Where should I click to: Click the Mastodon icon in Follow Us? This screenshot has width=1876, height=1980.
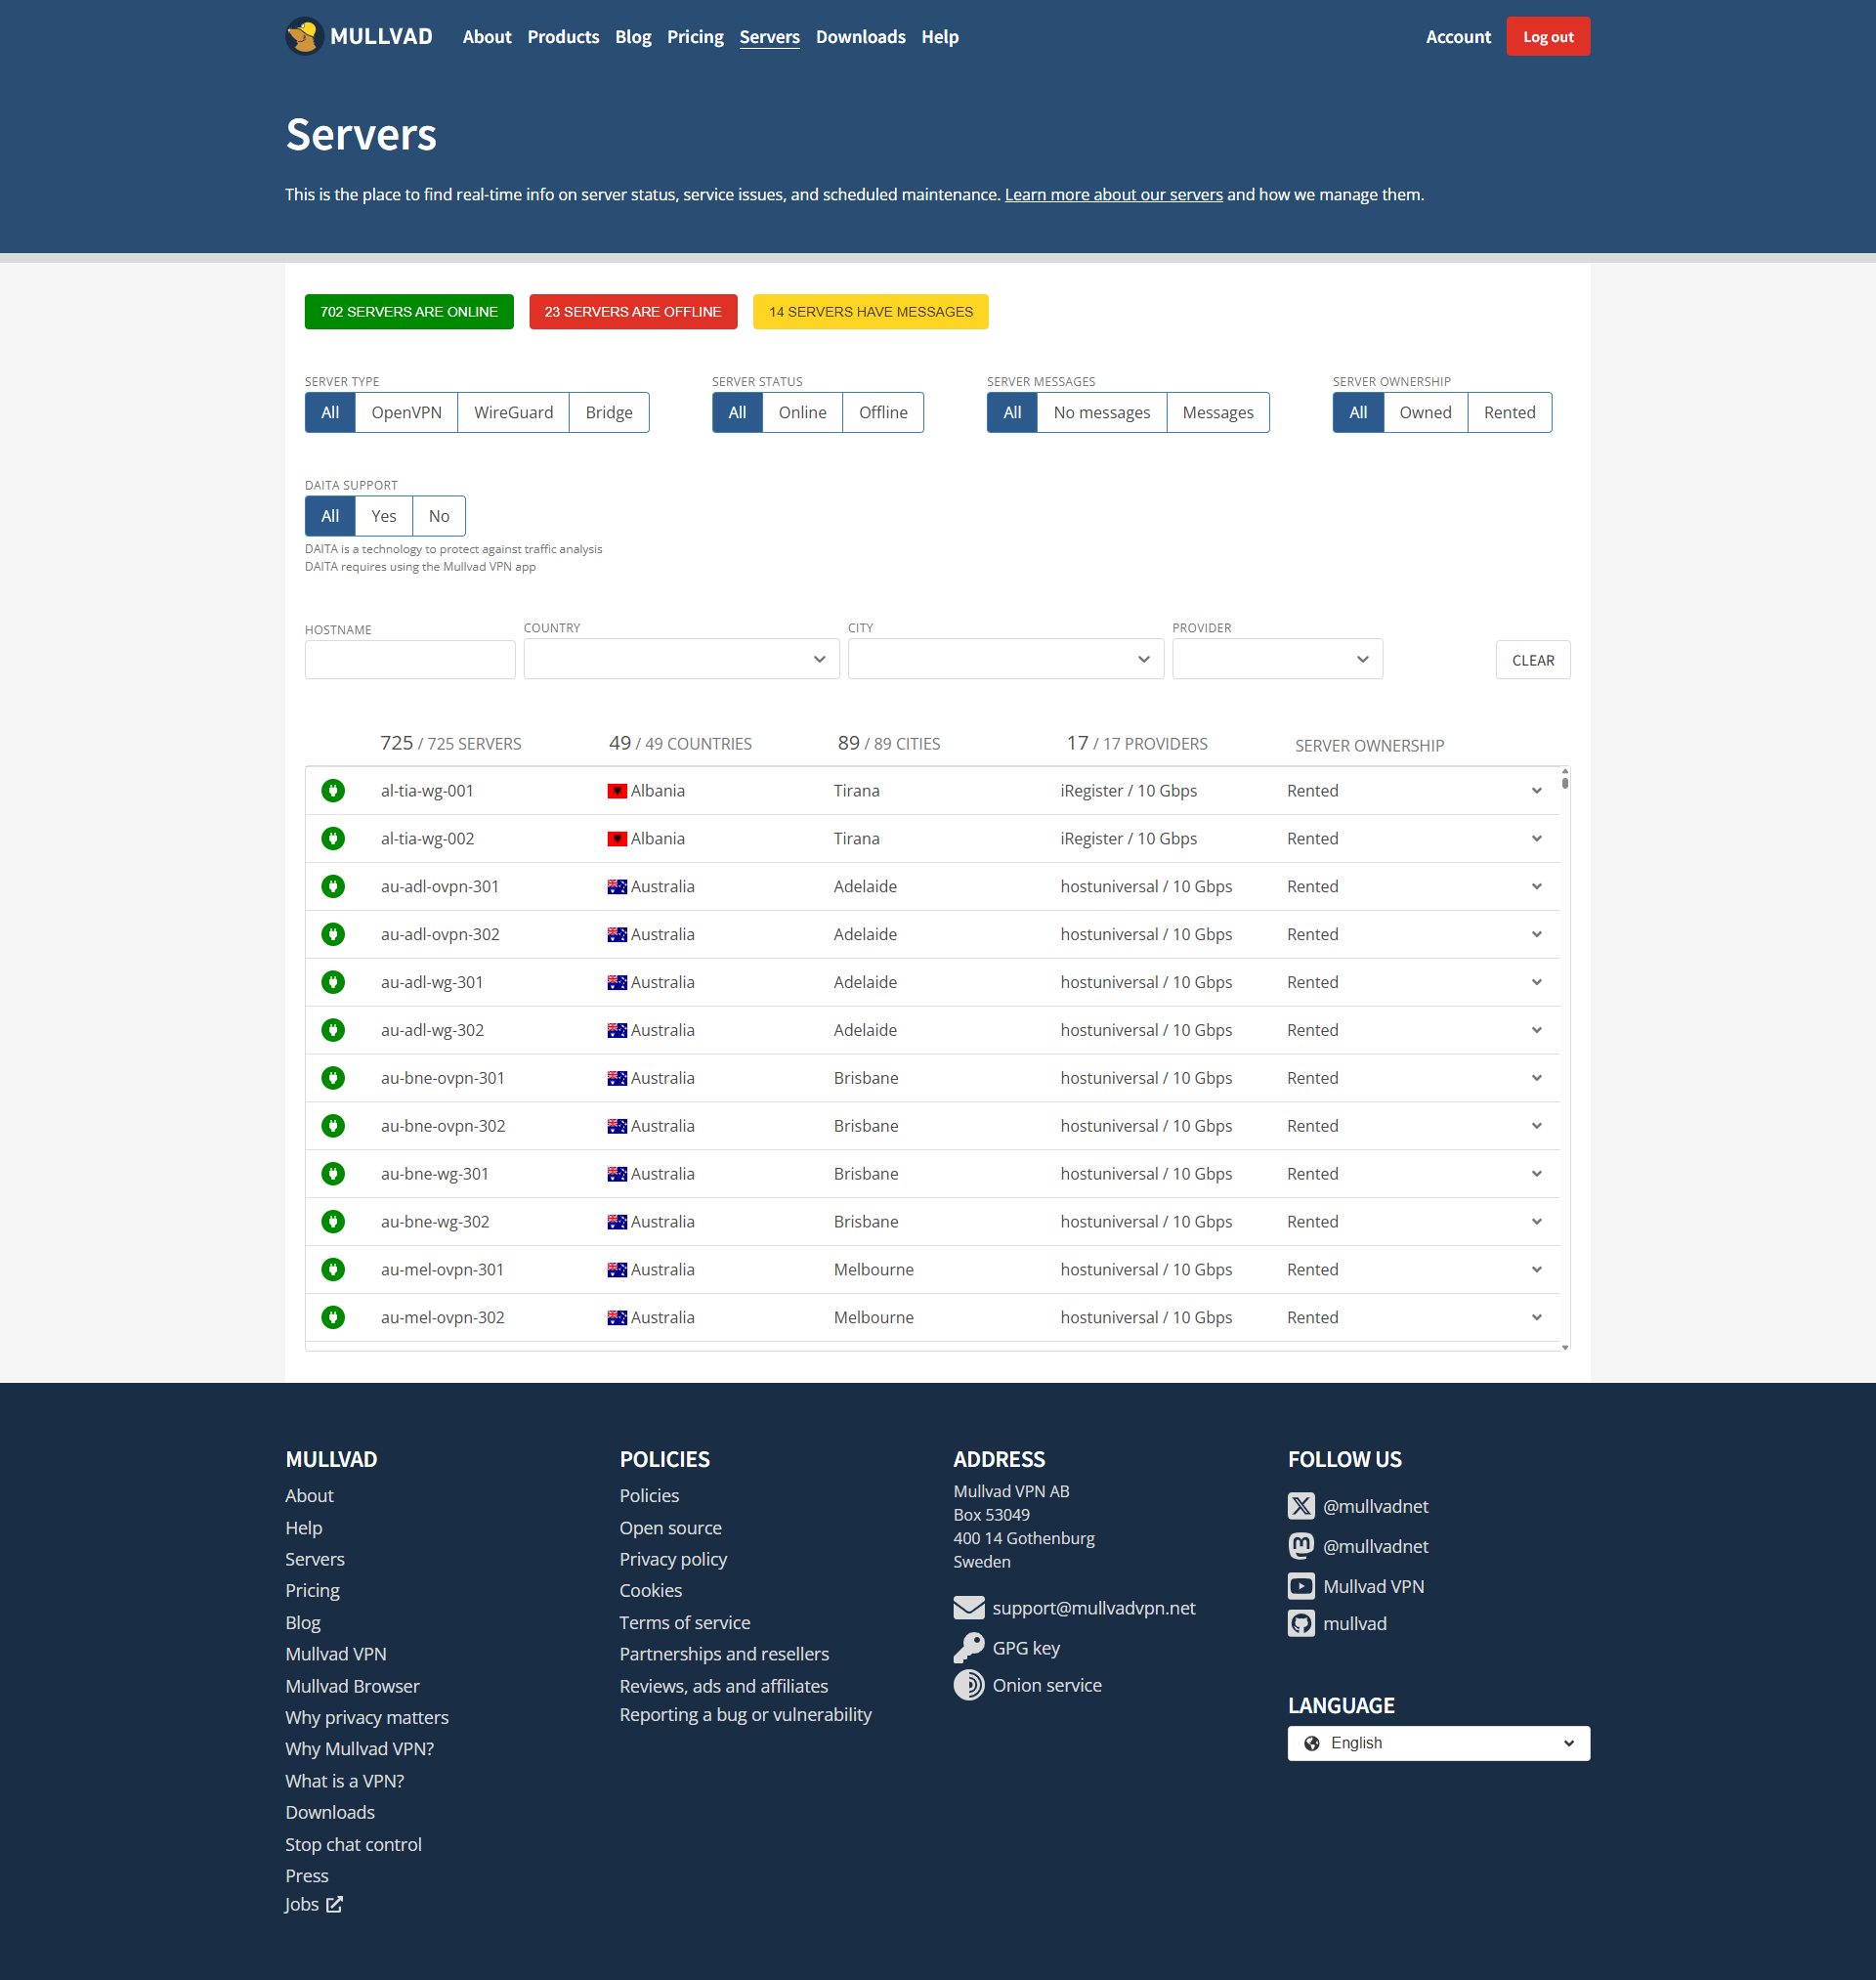1300,1546
